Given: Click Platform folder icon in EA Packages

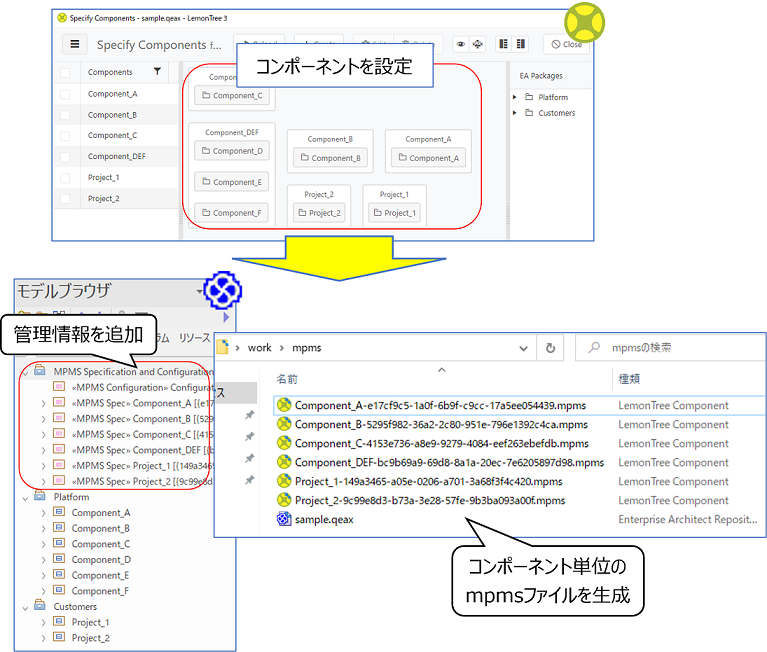Looking at the screenshot, I should pos(529,97).
